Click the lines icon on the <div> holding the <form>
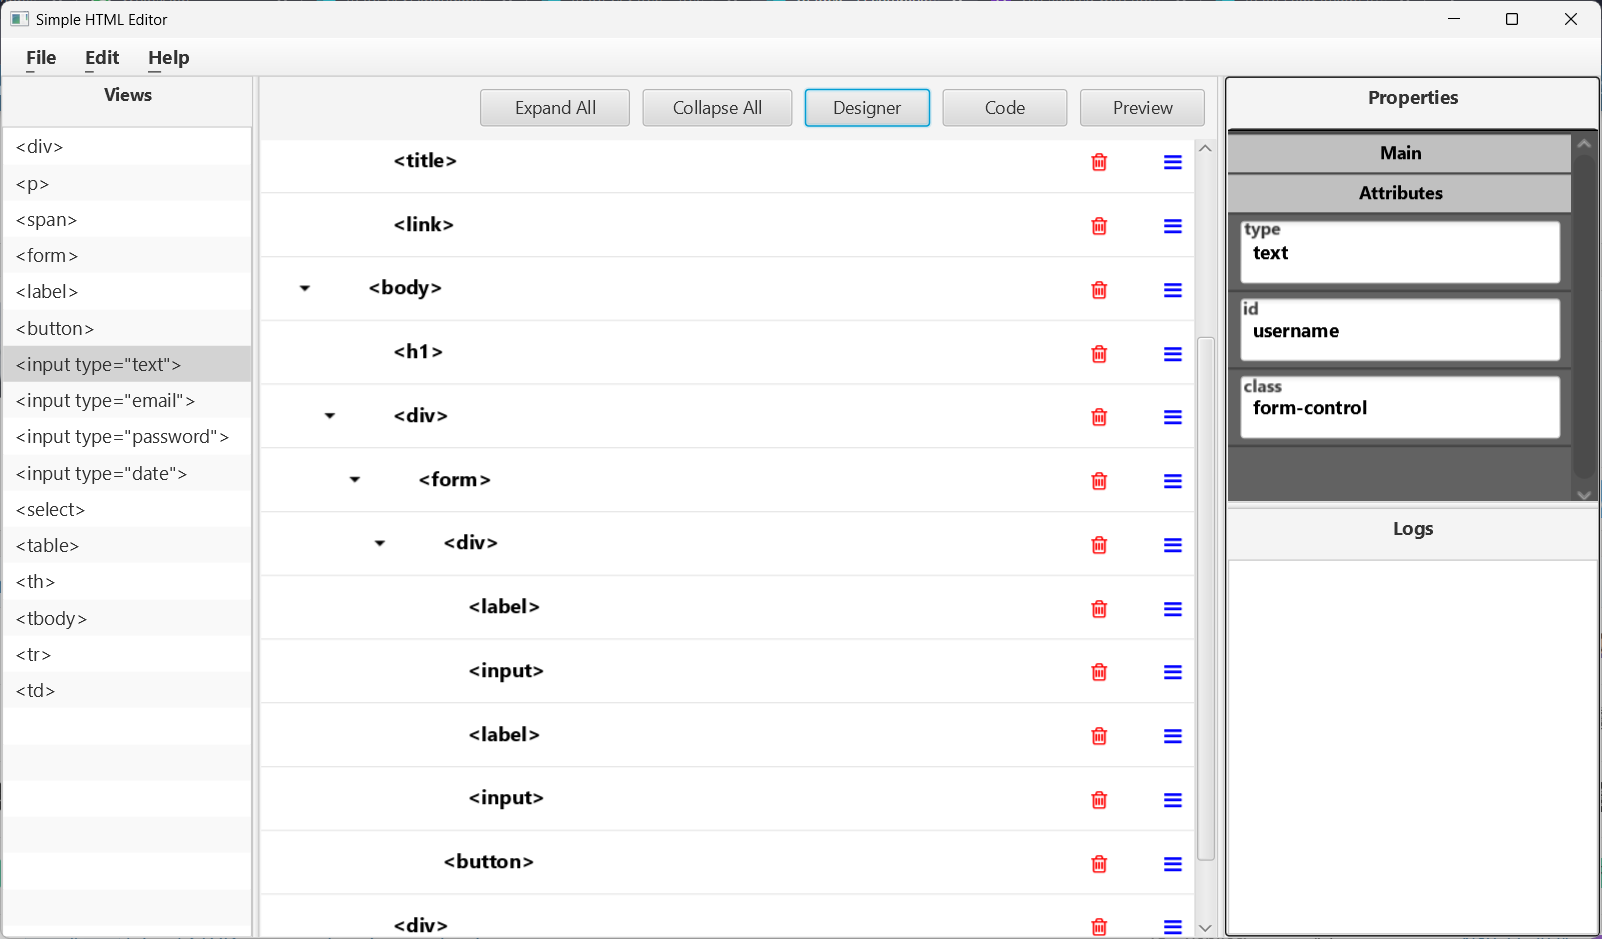This screenshot has height=939, width=1602. click(1173, 417)
